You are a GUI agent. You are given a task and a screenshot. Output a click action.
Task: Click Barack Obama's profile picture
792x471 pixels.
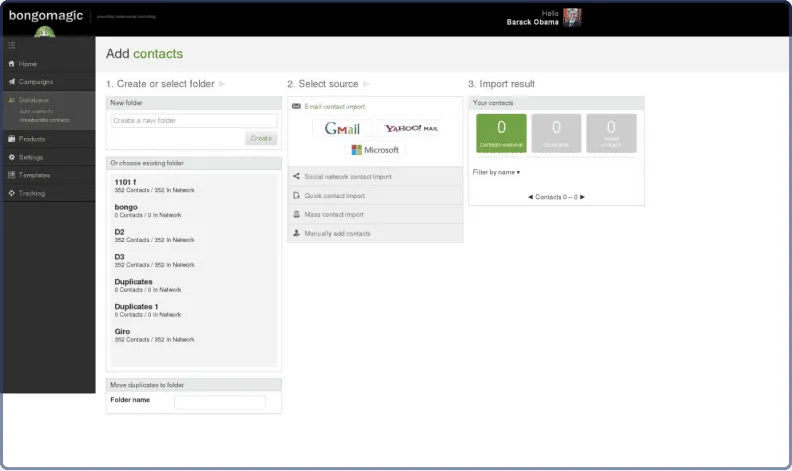572,17
